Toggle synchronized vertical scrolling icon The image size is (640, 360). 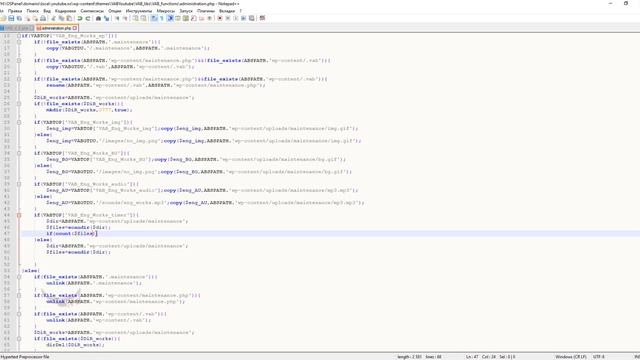point(136,18)
